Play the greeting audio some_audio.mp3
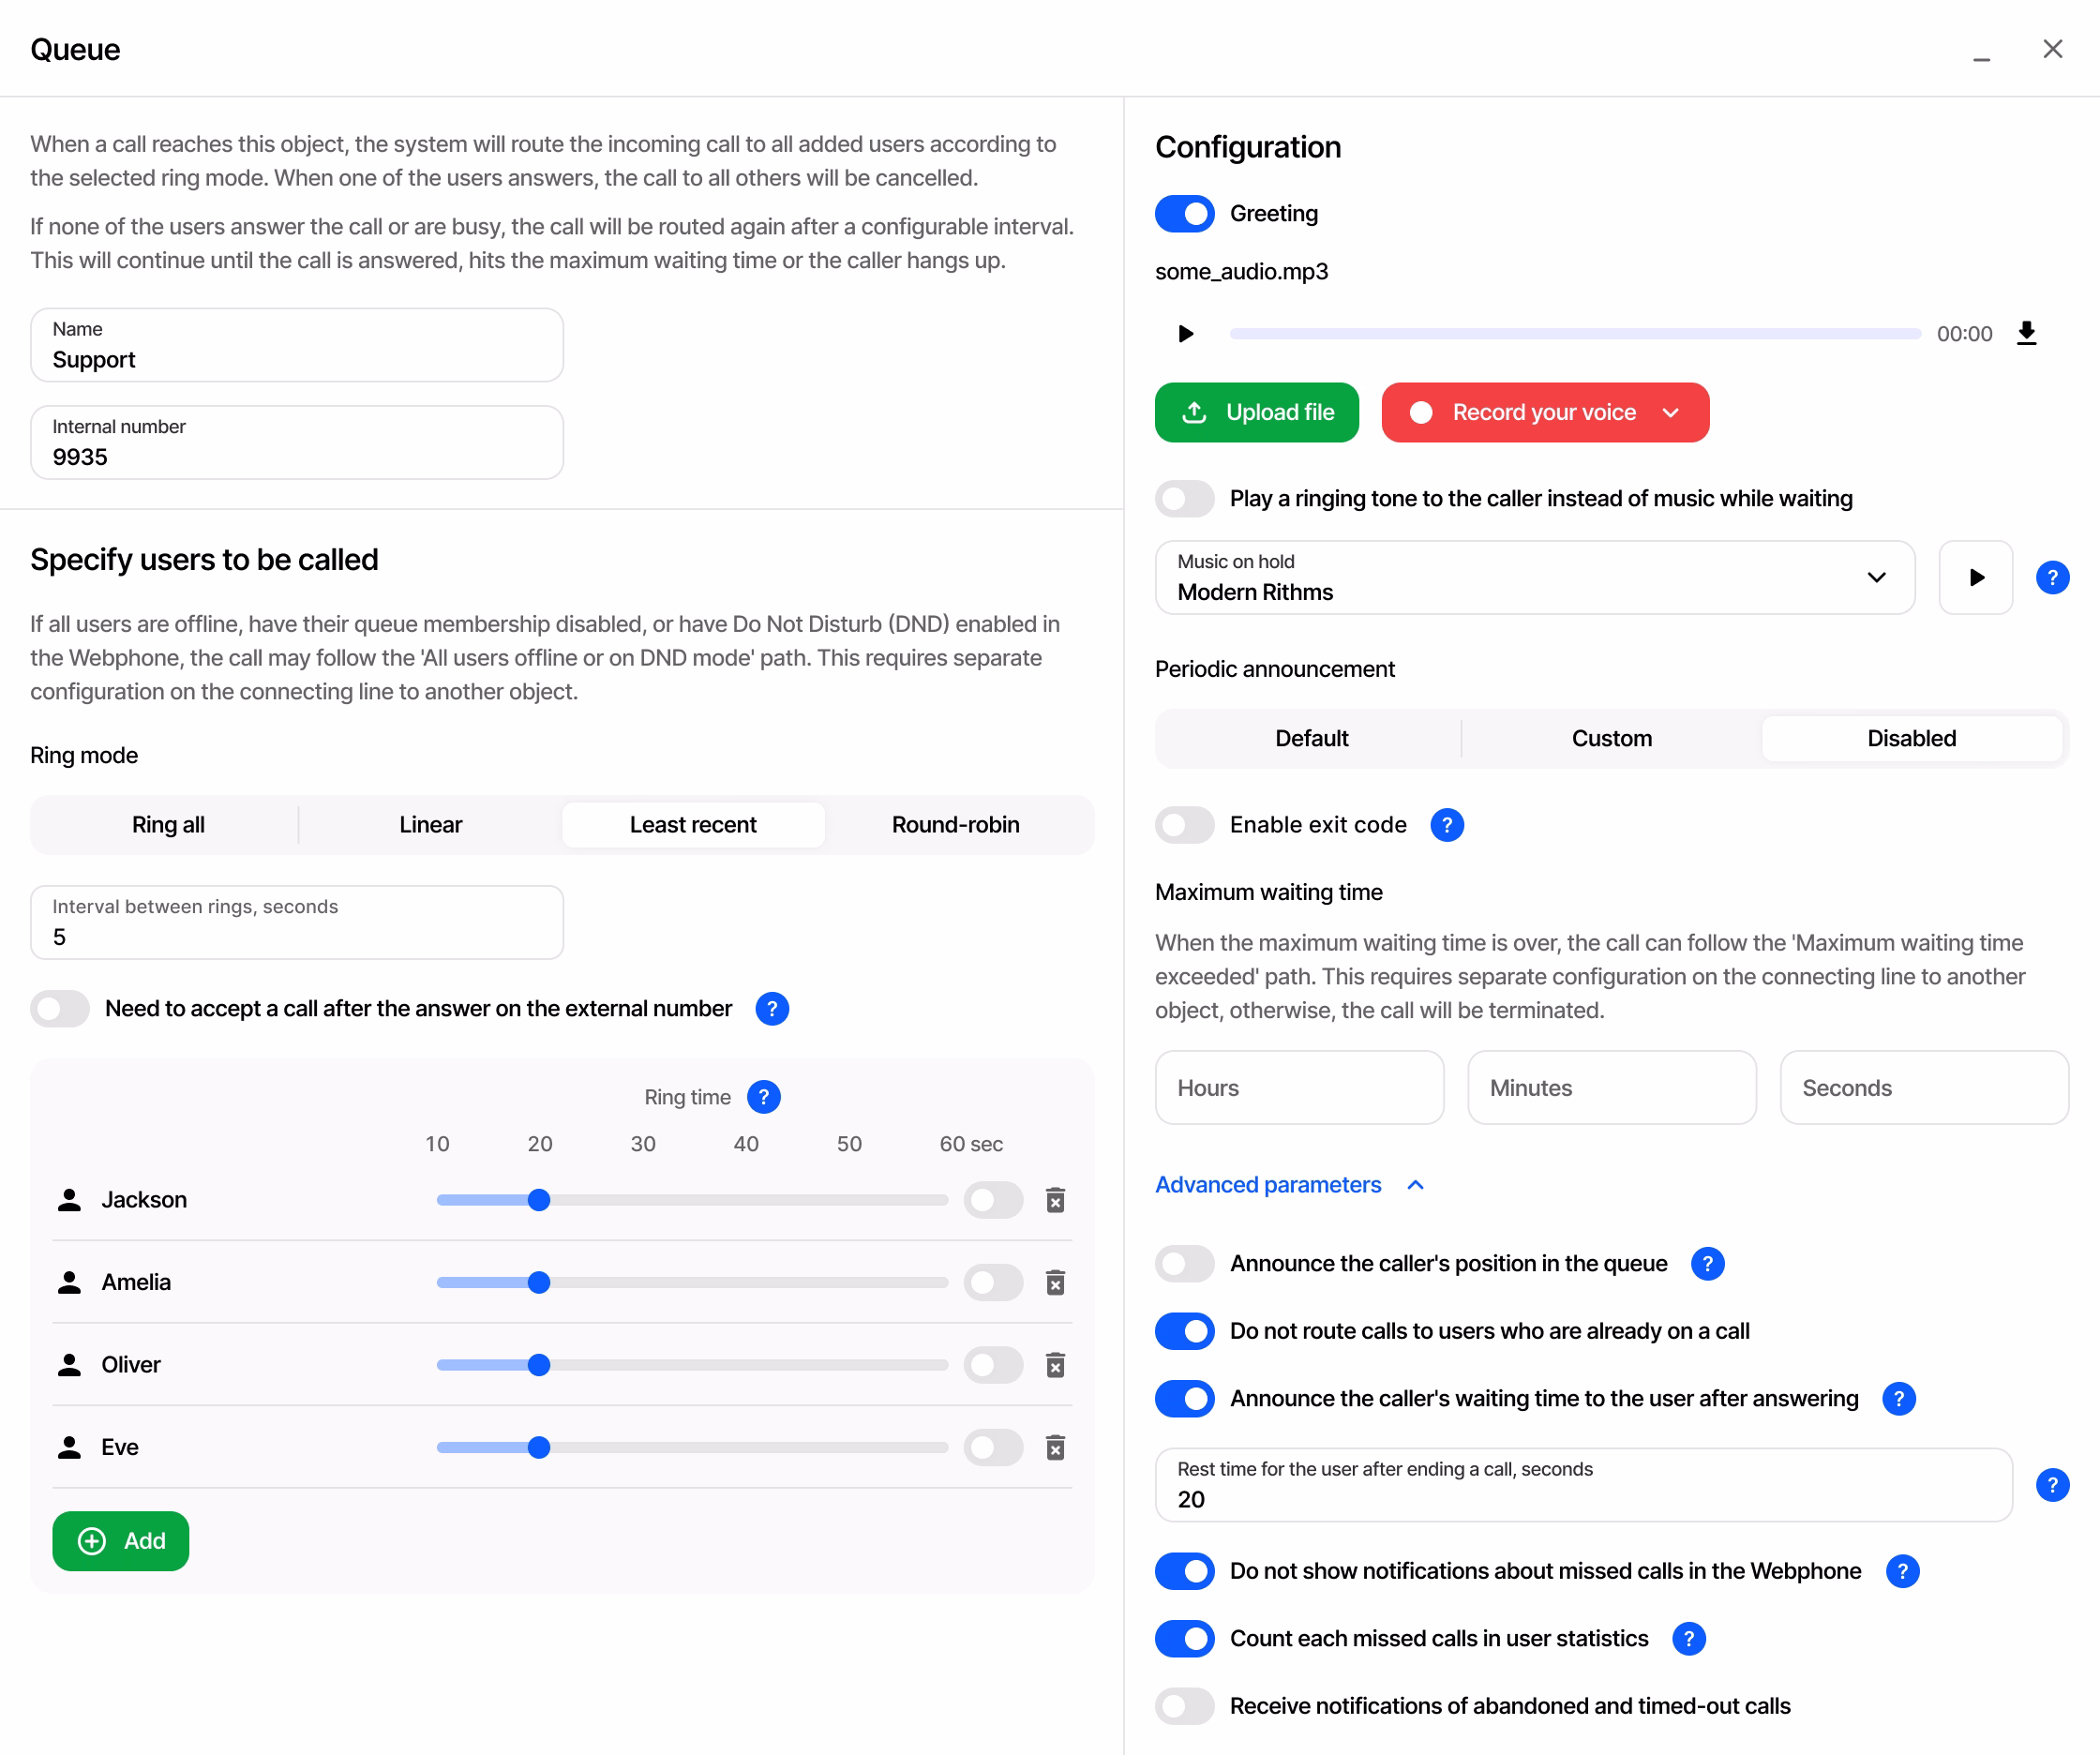 (x=1185, y=333)
